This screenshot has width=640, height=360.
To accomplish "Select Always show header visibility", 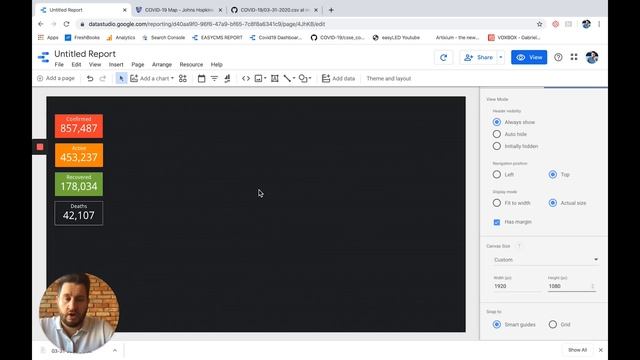I will 497,122.
